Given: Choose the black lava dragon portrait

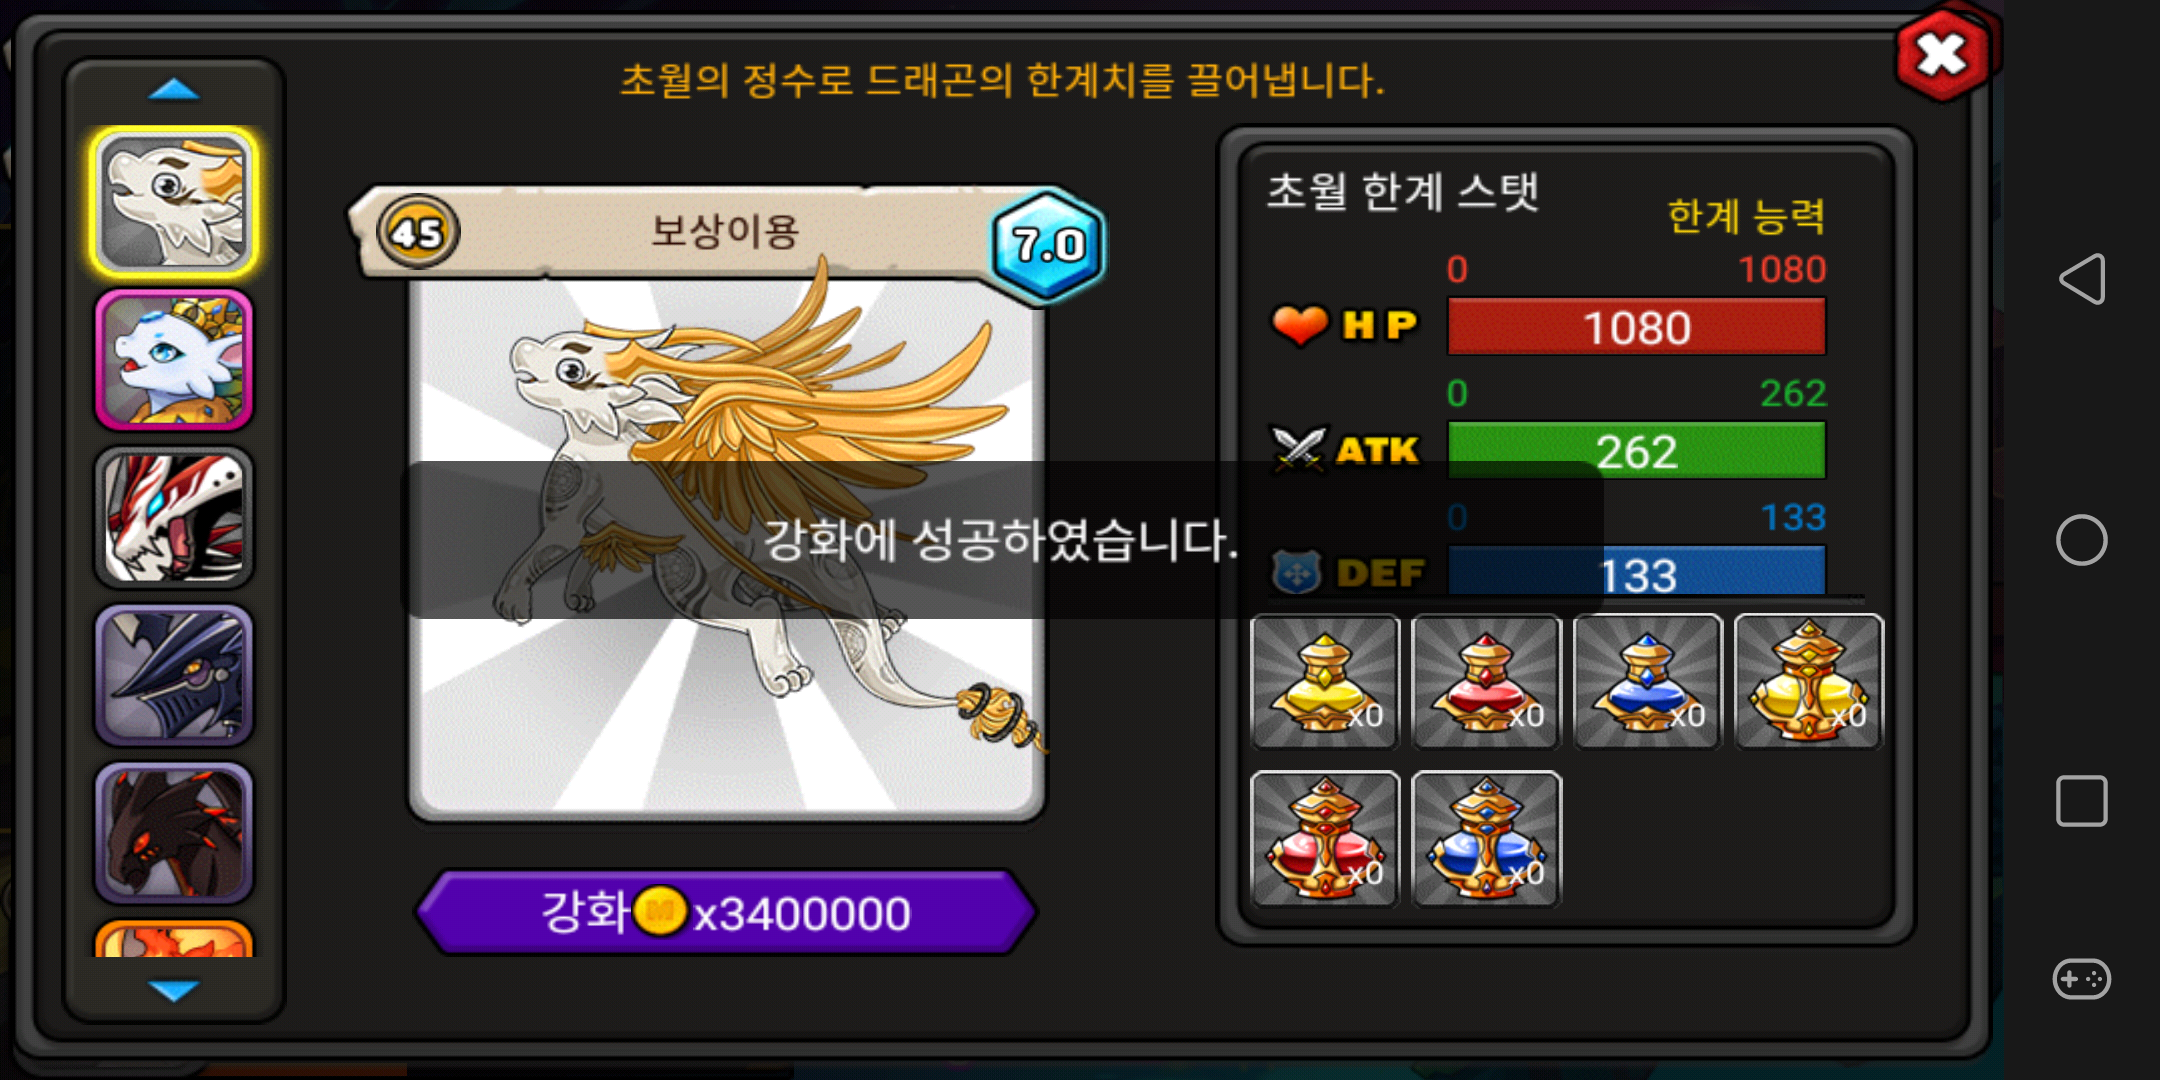Looking at the screenshot, I should (174, 833).
